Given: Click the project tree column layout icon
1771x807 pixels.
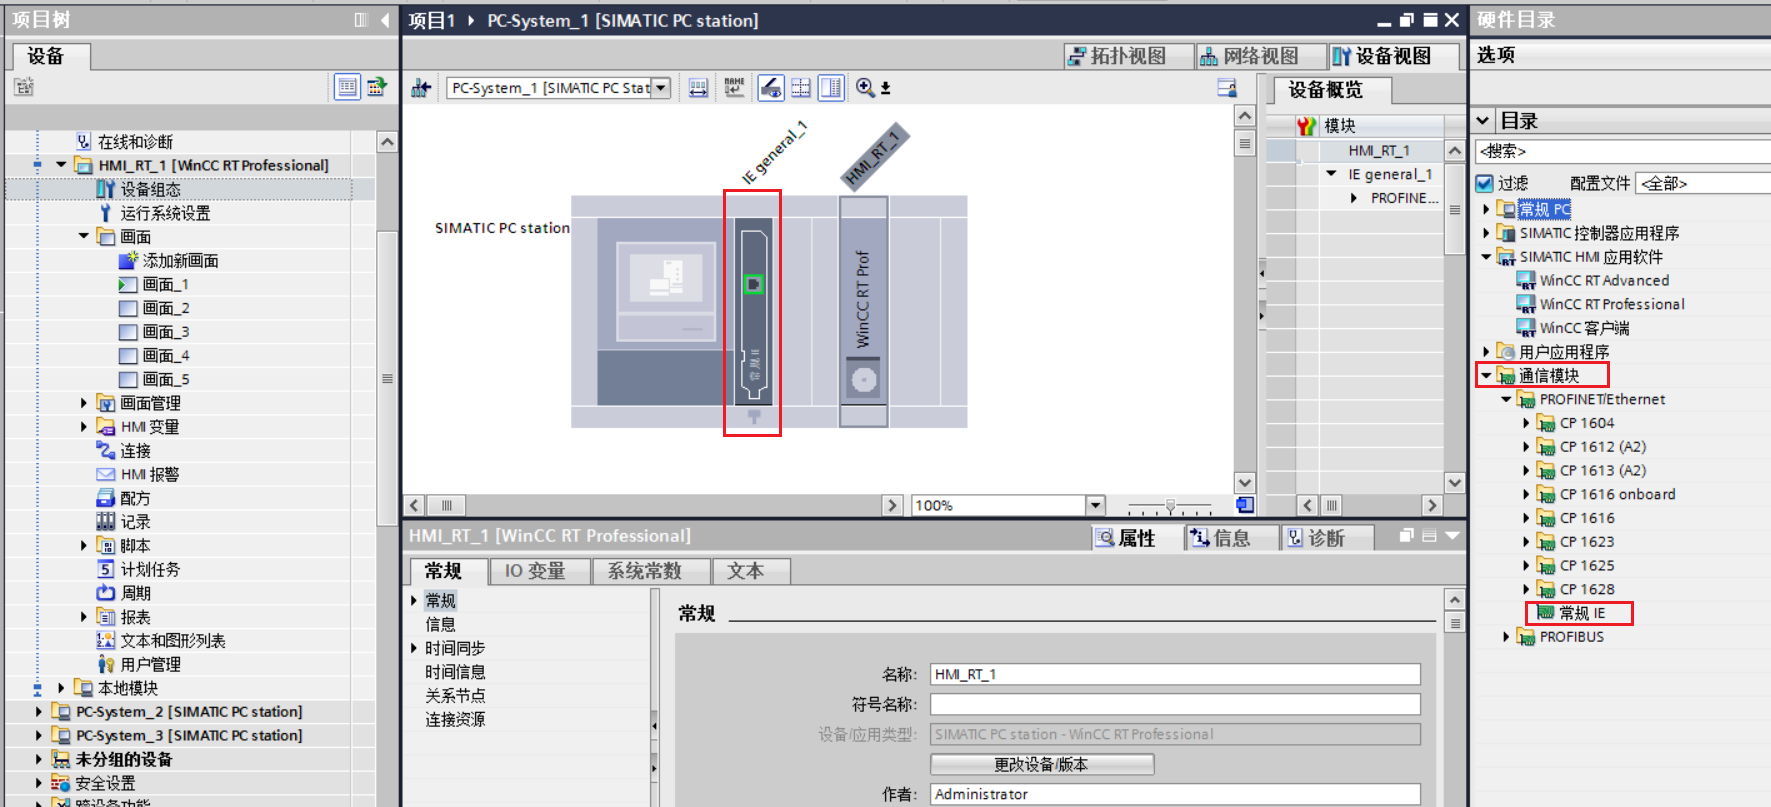Looking at the screenshot, I should [x=361, y=20].
